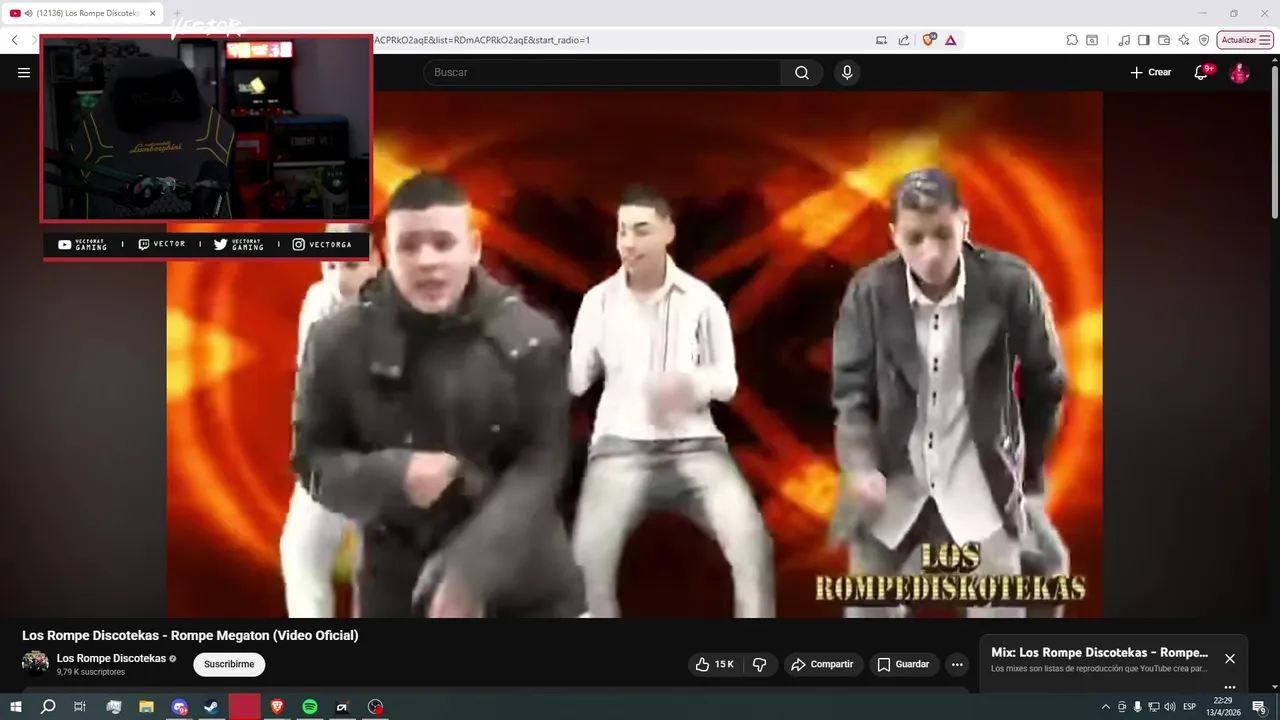Close the Mix playlist panel
Viewport: 1280px width, 720px height.
click(x=1230, y=659)
